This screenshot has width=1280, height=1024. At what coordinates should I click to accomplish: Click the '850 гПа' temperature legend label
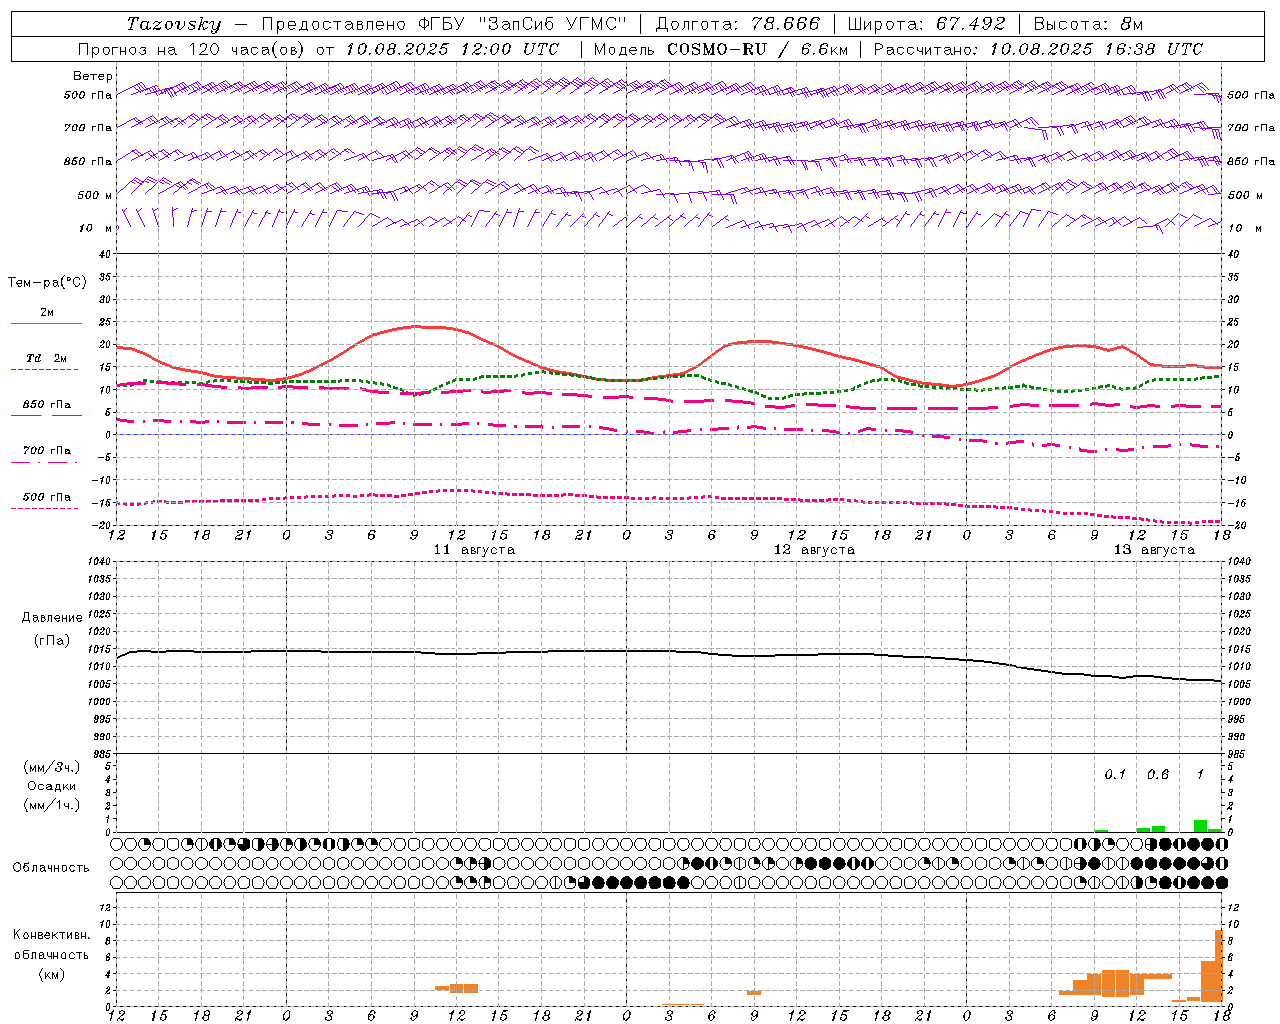point(47,405)
